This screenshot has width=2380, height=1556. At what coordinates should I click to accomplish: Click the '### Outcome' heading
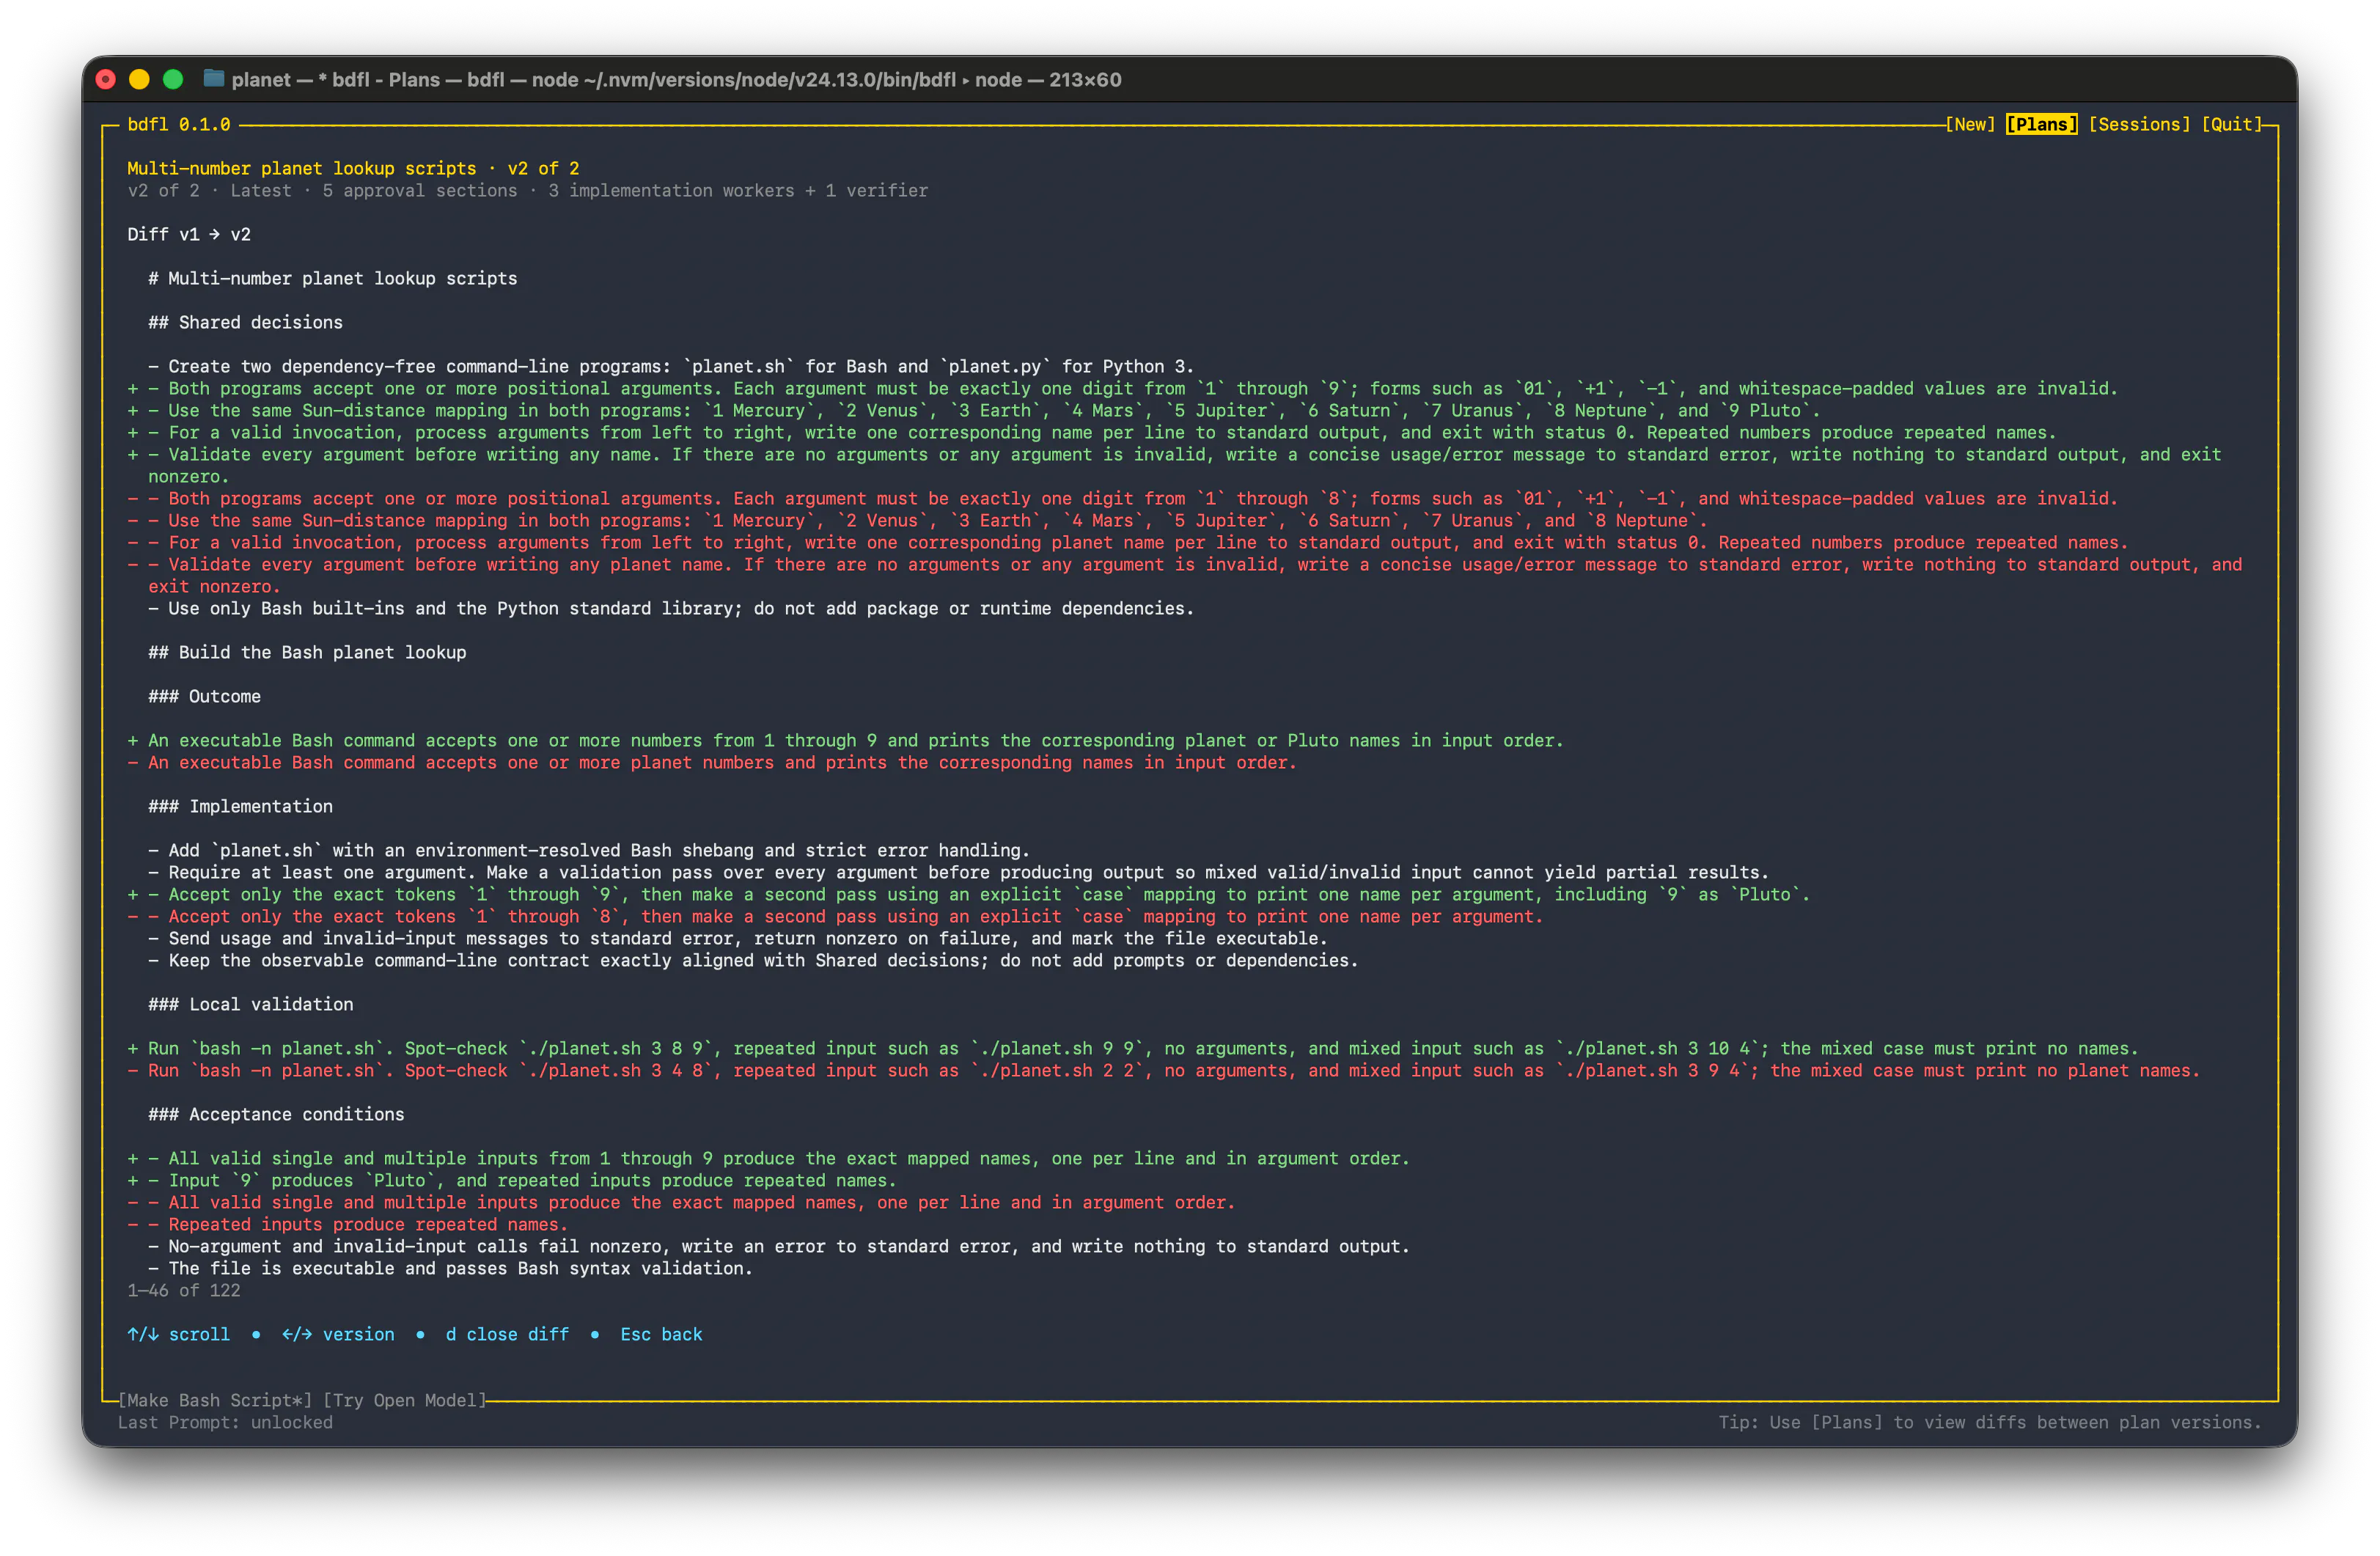click(x=204, y=696)
